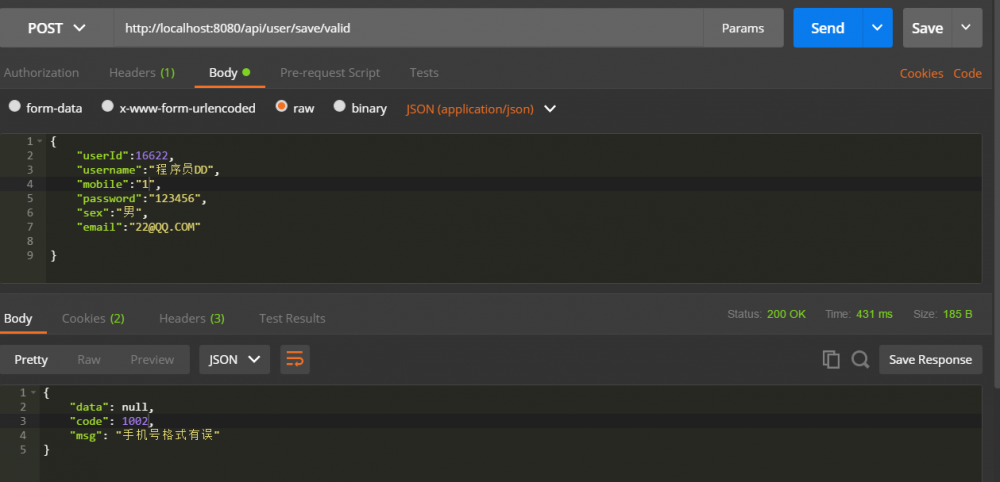Select the binary body radio button
1000x482 pixels.
[x=340, y=107]
